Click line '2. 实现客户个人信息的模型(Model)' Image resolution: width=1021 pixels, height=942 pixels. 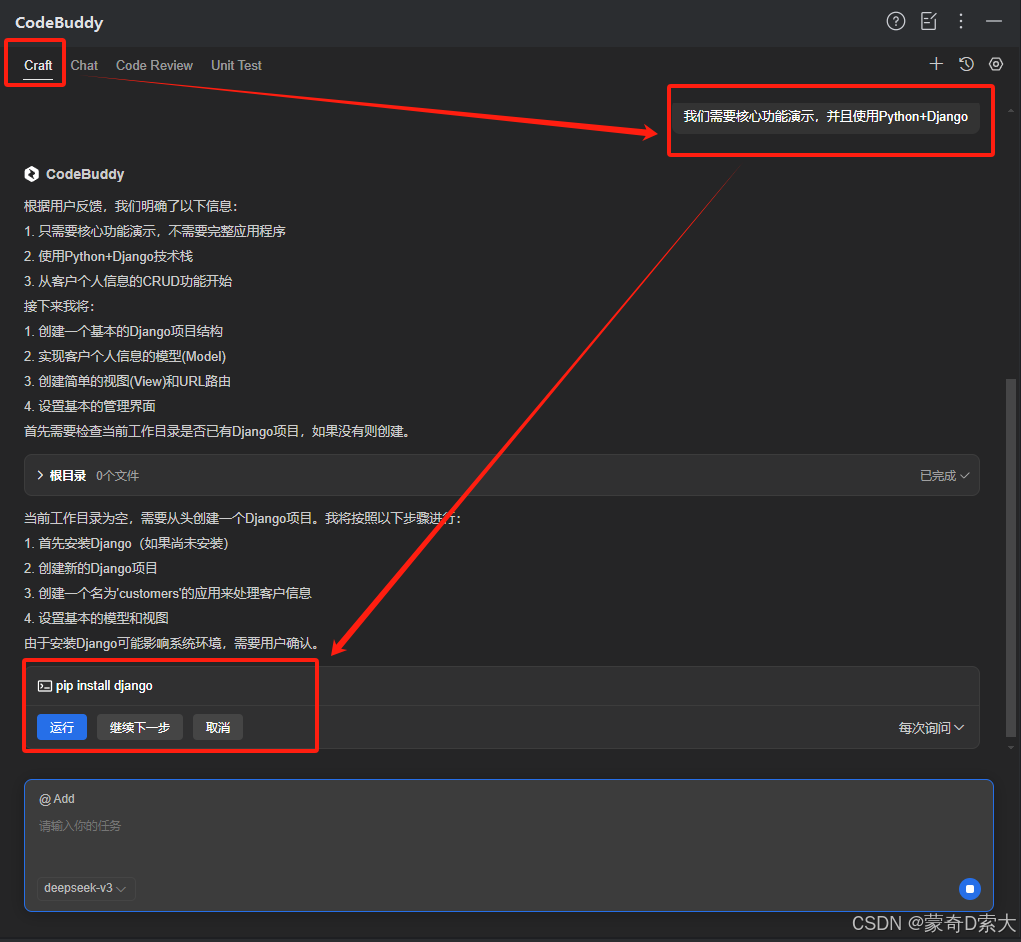pyautogui.click(x=125, y=356)
